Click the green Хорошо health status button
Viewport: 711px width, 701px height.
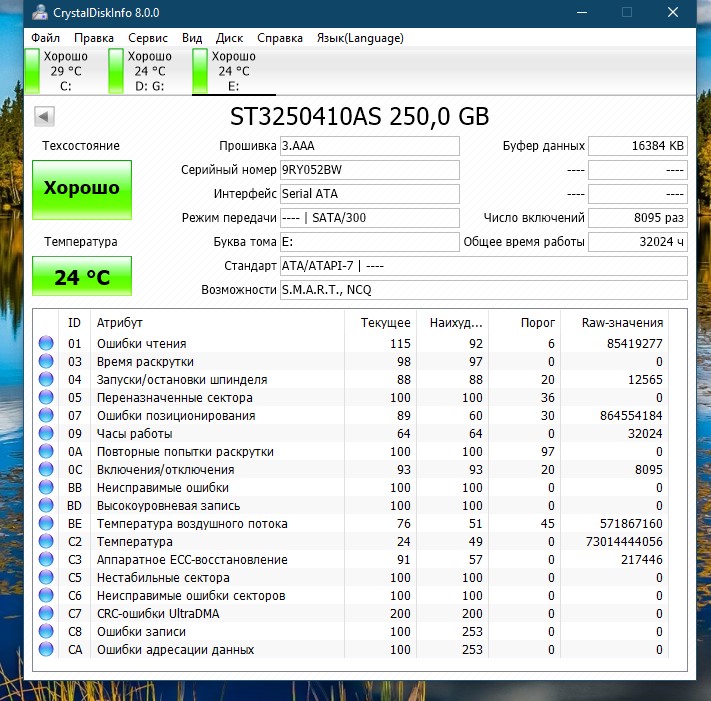tap(82, 190)
